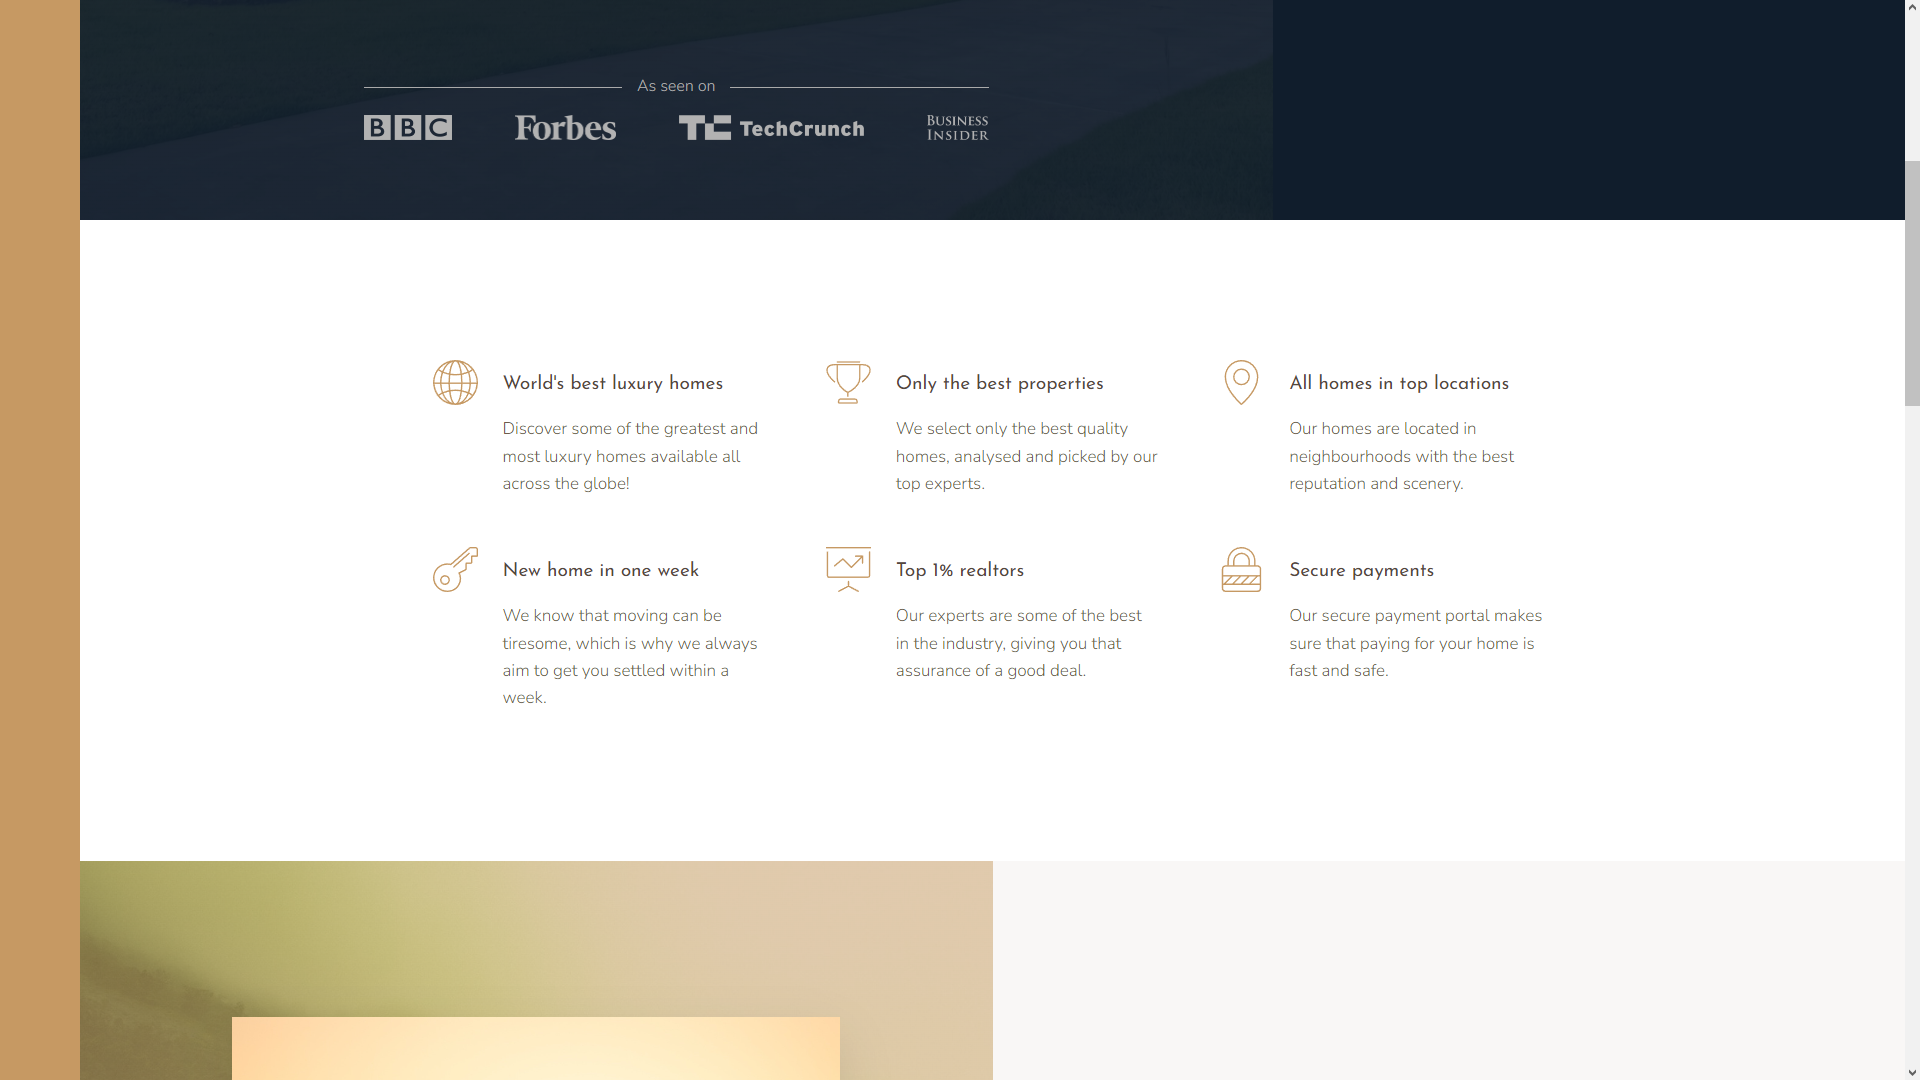
Task: Click the "World's best luxury homes" heading
Action: (612, 384)
